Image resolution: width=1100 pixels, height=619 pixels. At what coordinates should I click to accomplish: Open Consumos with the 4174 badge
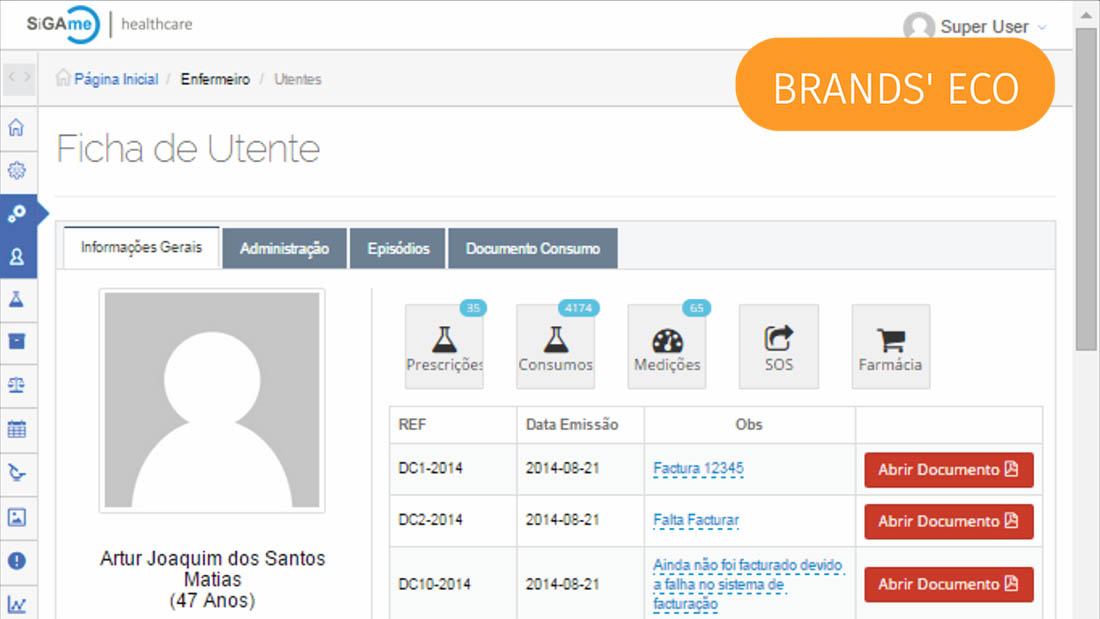click(555, 346)
